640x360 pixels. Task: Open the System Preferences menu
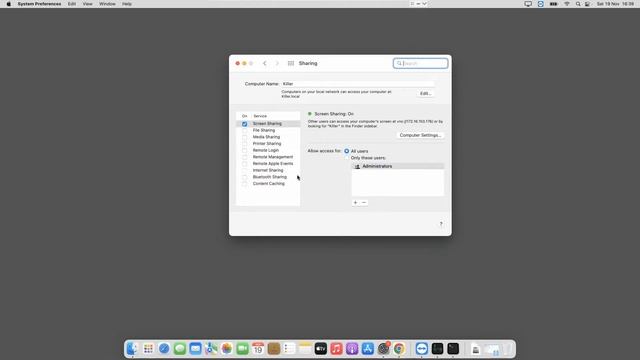pos(39,4)
